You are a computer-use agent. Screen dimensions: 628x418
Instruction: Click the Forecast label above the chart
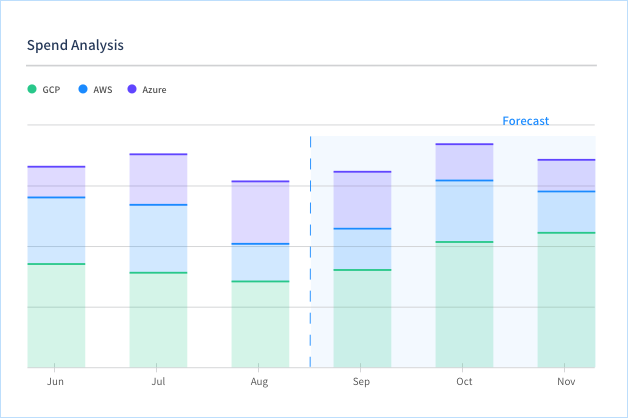point(525,121)
